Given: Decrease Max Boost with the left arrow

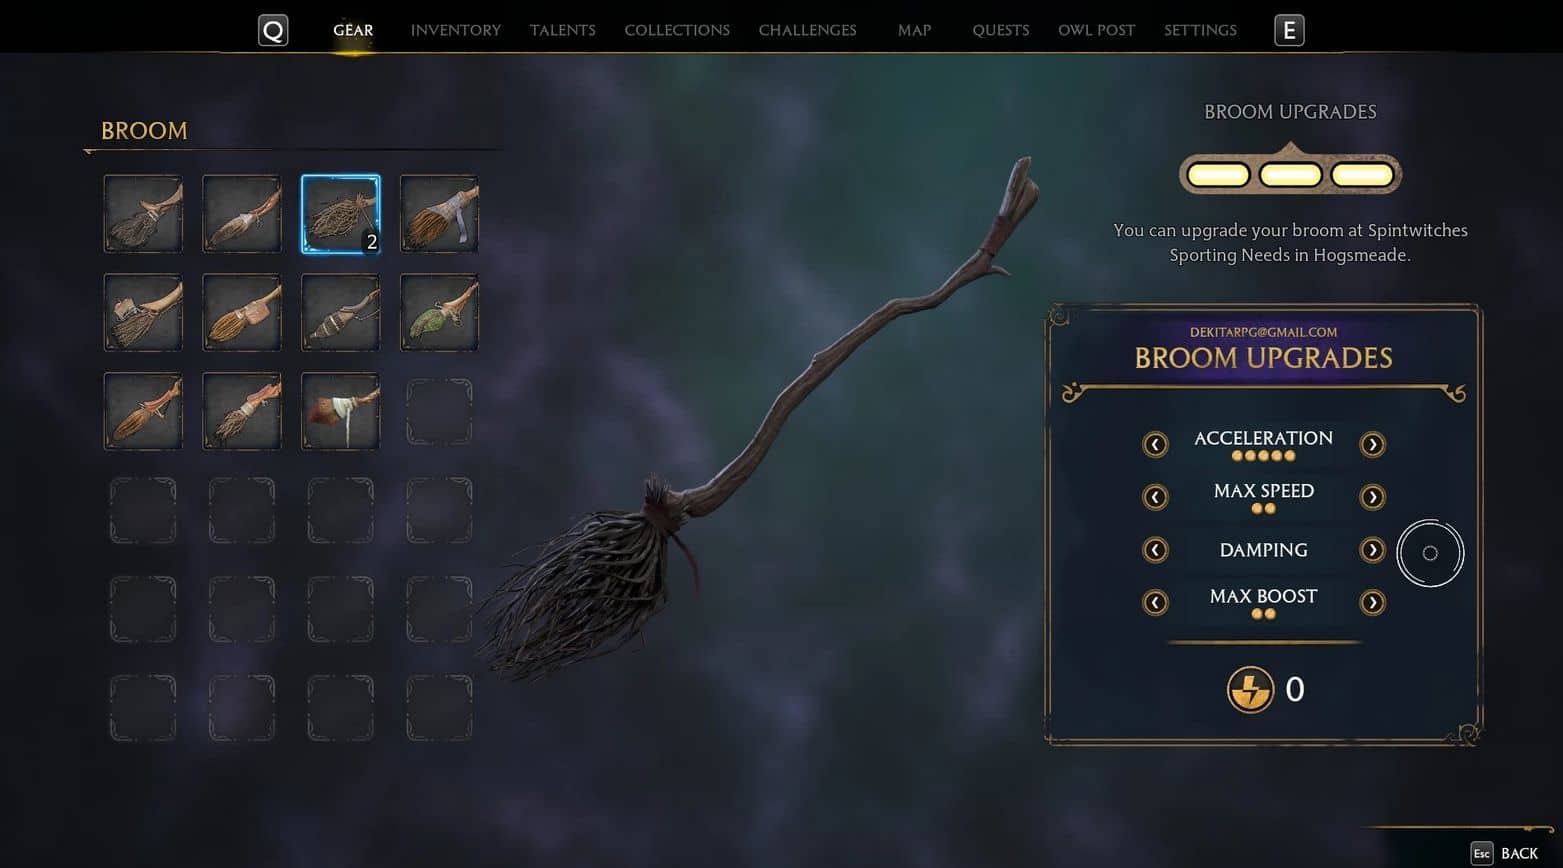Looking at the screenshot, I should (1155, 602).
